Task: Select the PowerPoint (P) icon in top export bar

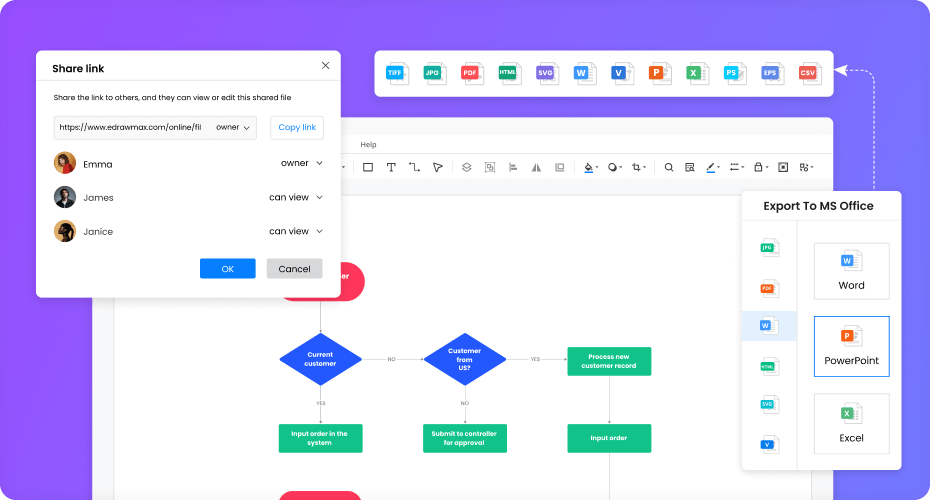Action: pyautogui.click(x=659, y=74)
